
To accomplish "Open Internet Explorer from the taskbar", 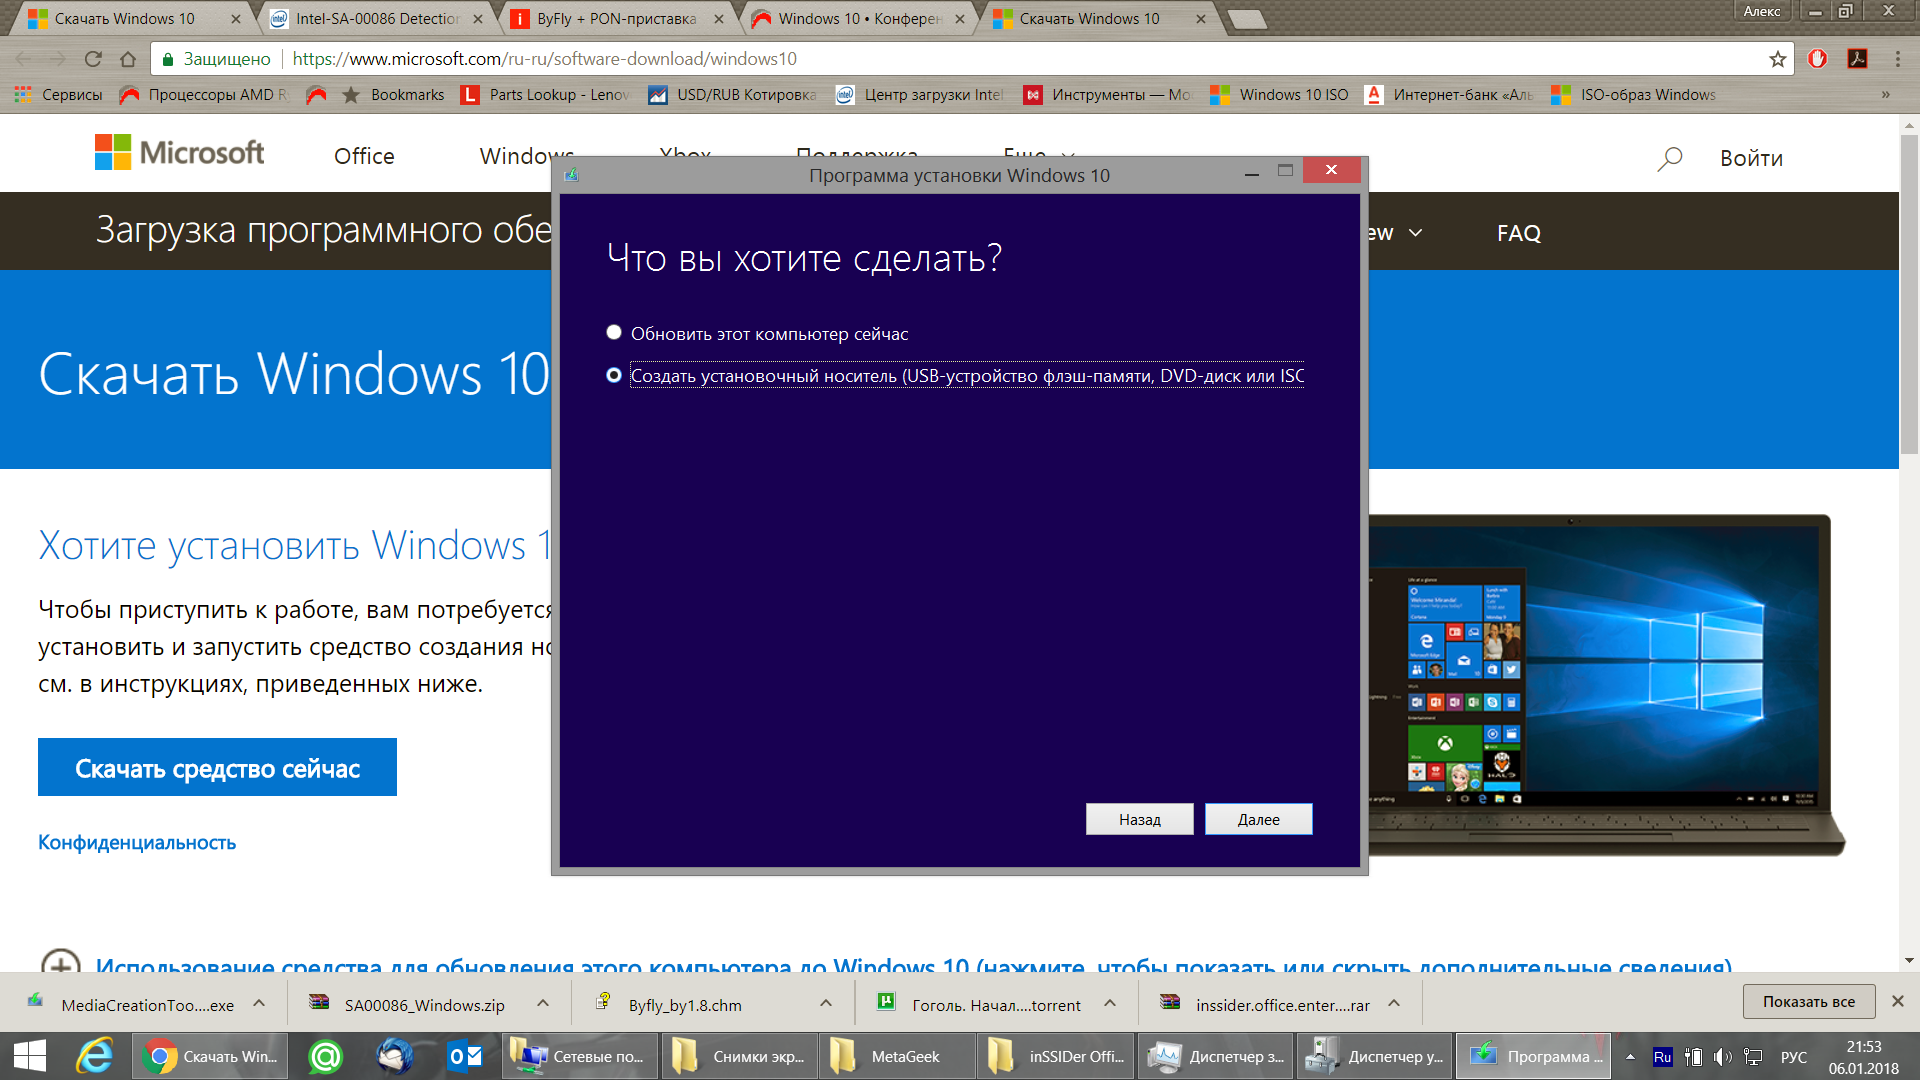I will 95,1056.
